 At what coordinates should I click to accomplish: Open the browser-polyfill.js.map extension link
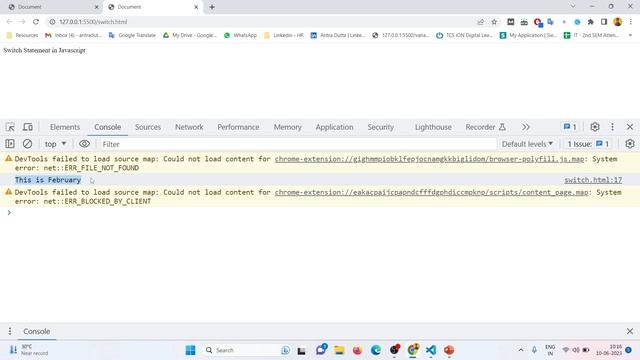pyautogui.click(x=429, y=159)
